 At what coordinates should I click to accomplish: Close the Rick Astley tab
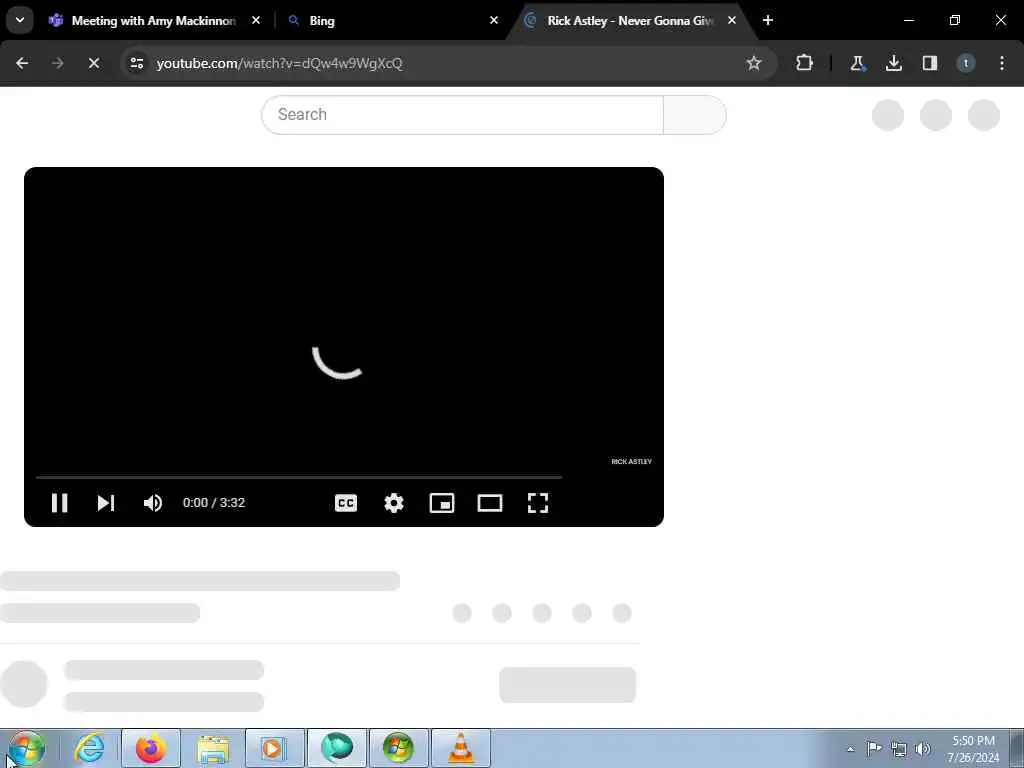[x=731, y=21]
